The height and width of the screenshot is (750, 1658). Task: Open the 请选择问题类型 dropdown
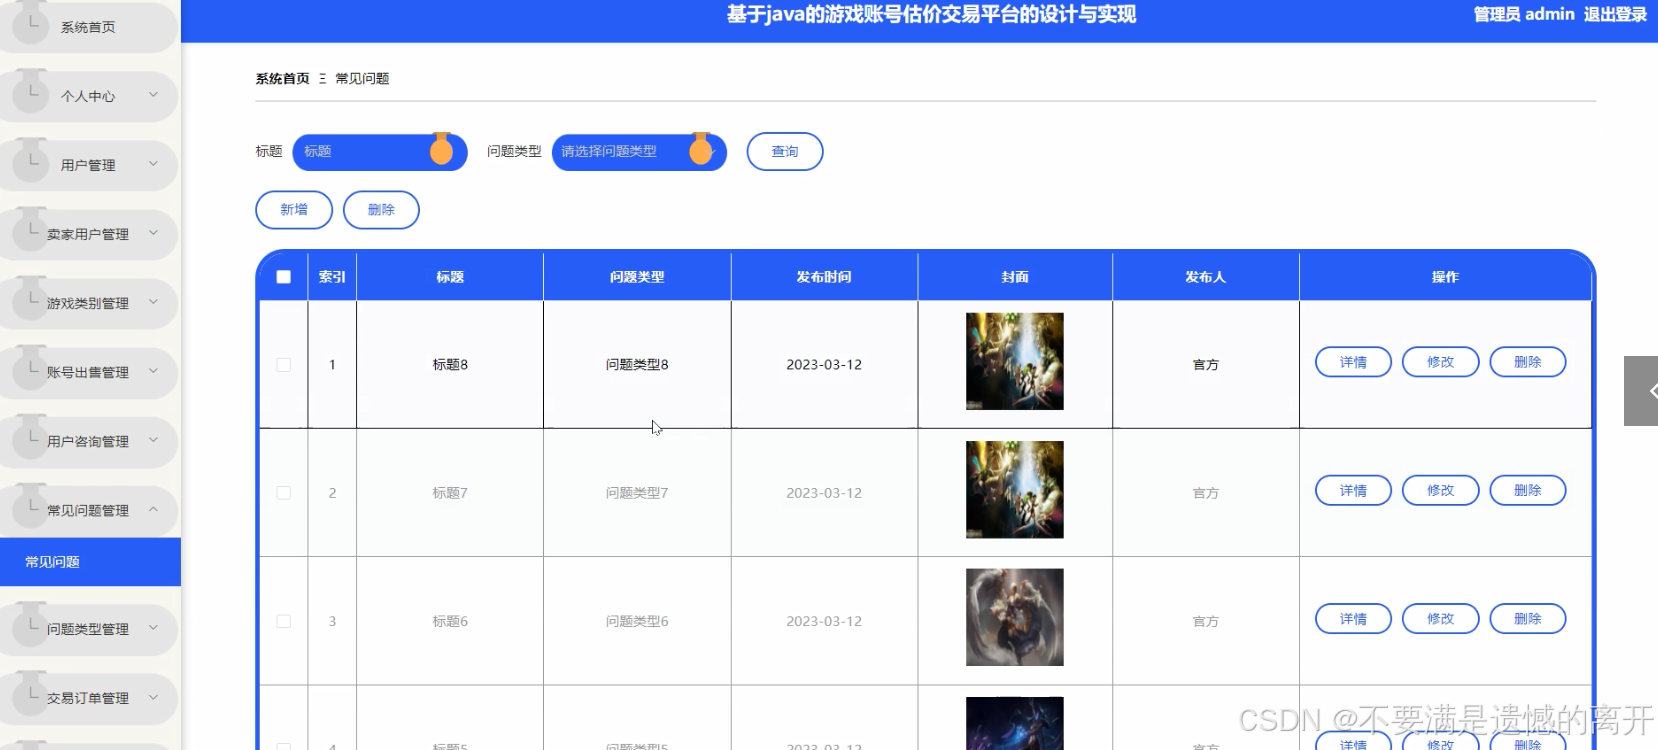pyautogui.click(x=639, y=152)
